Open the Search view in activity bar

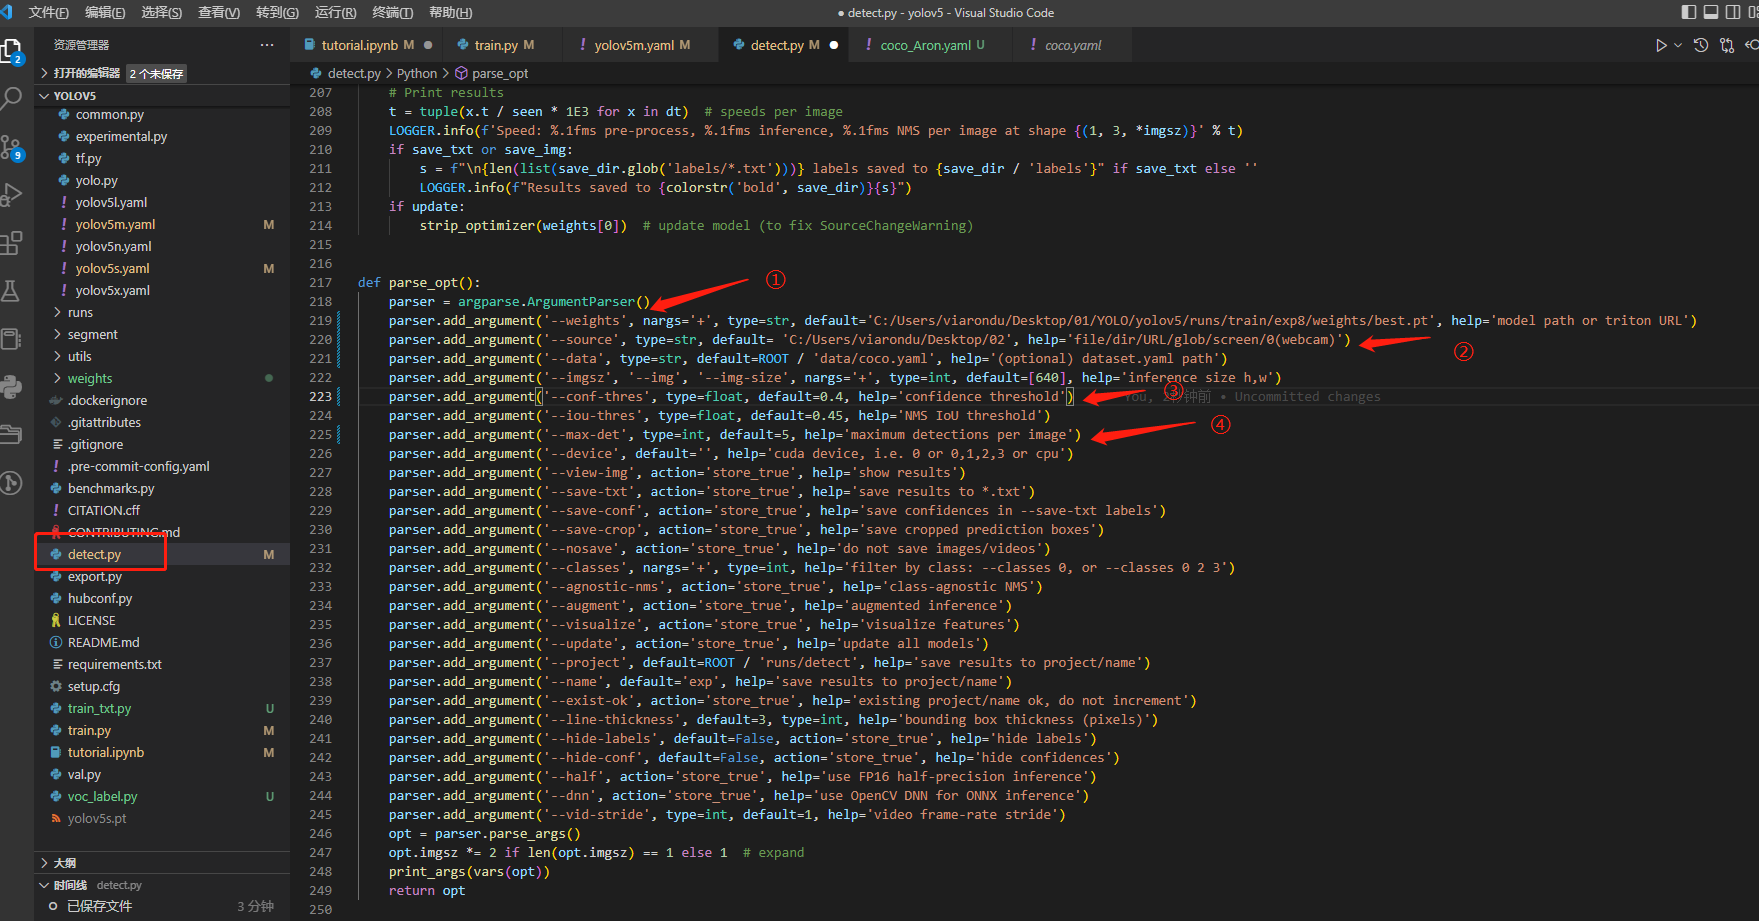tap(11, 98)
